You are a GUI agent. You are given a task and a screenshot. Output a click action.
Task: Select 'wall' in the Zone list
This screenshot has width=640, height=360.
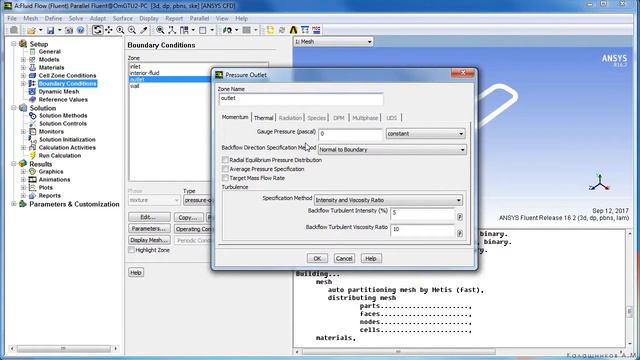click(x=135, y=86)
